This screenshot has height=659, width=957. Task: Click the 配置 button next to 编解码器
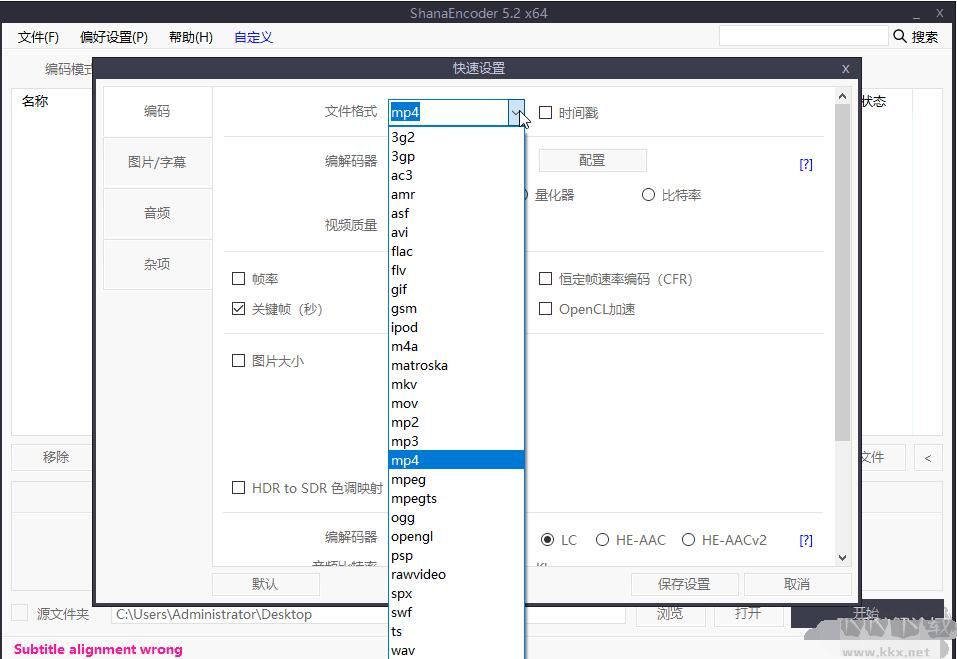[593, 160]
